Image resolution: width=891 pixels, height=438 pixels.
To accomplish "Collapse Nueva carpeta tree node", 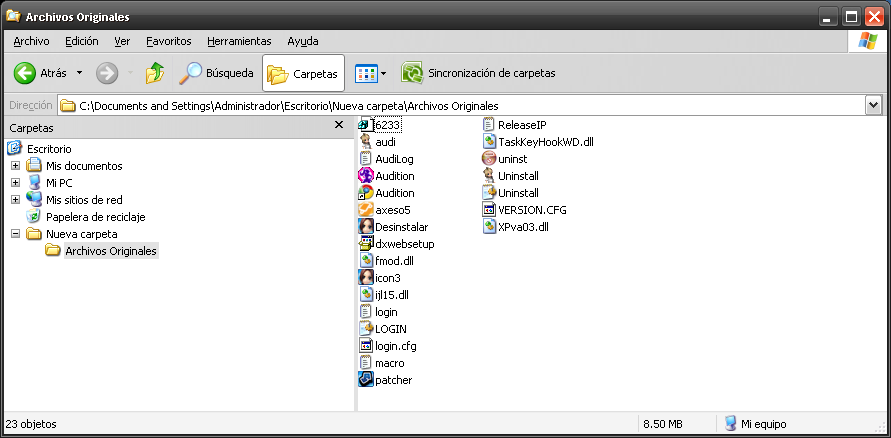I will pyautogui.click(x=15, y=234).
